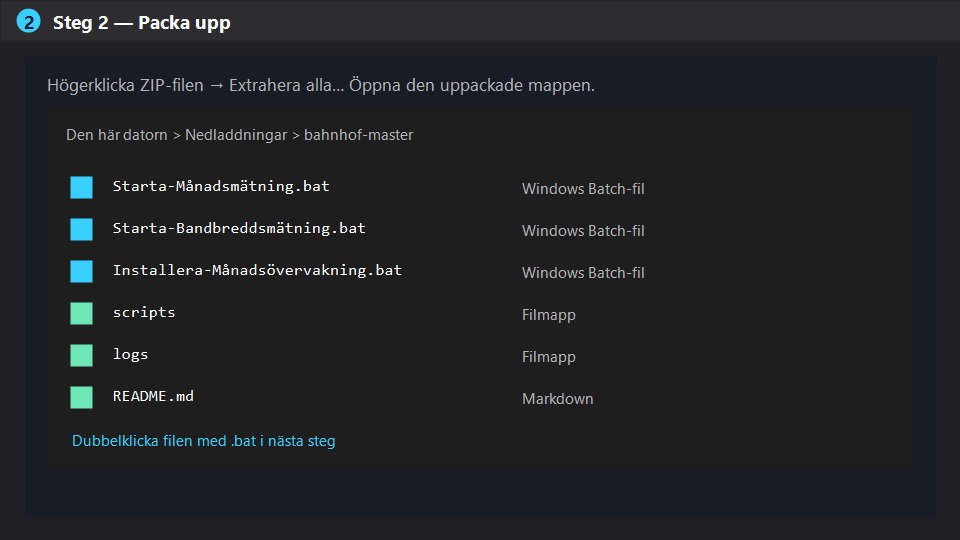The width and height of the screenshot is (960, 540).
Task: Click the 'Filmapp' type next to scripts
Action: (549, 315)
